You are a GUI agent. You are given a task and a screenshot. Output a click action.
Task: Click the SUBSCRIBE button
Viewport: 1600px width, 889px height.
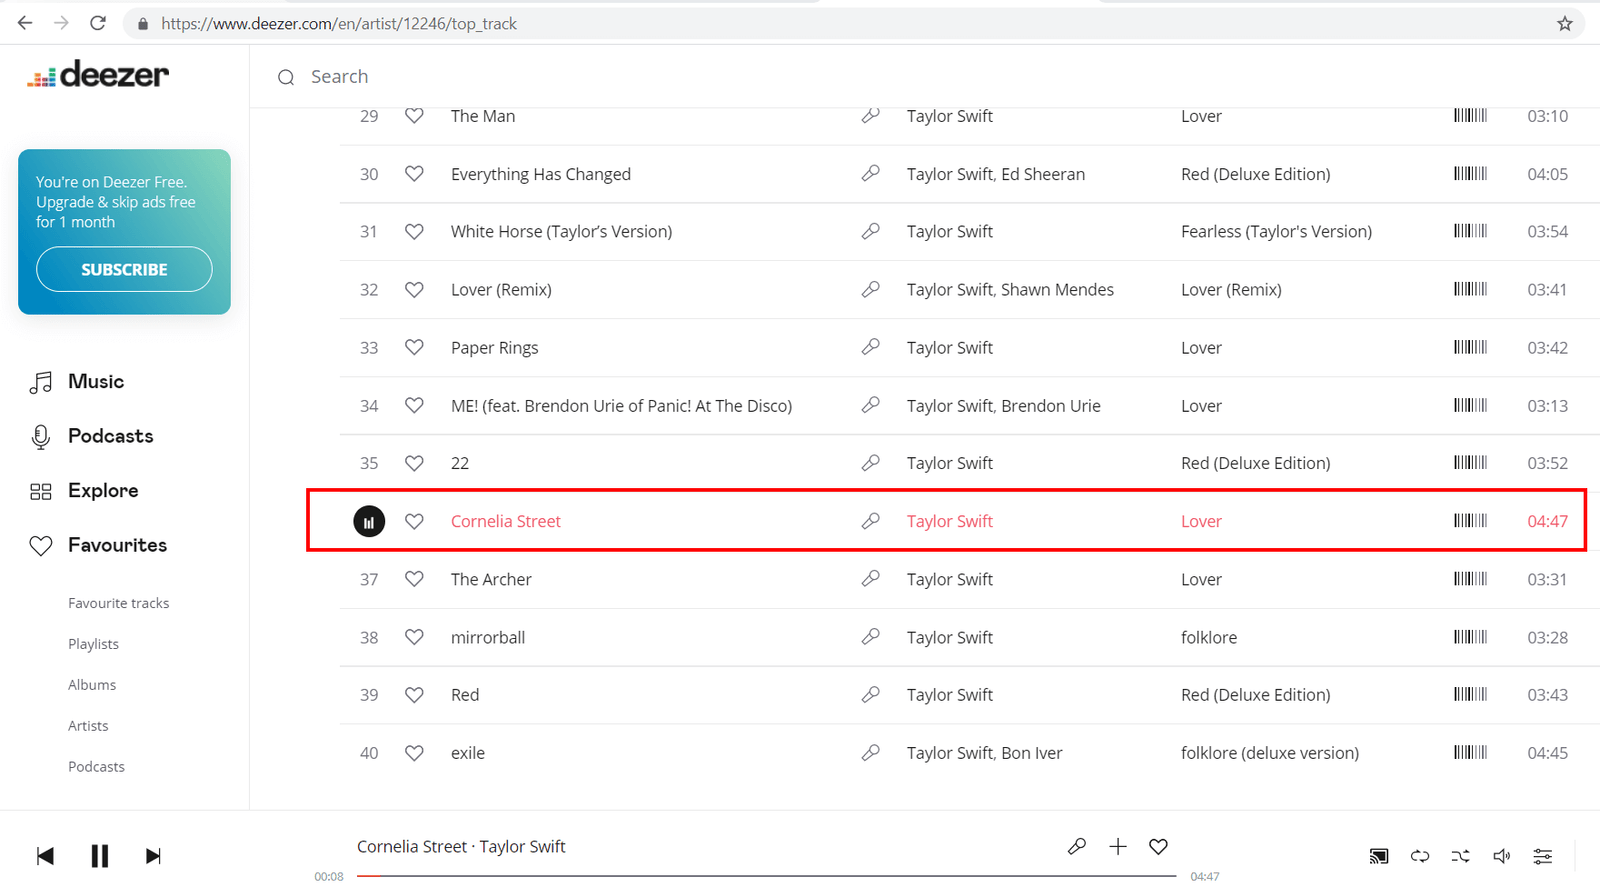124,269
